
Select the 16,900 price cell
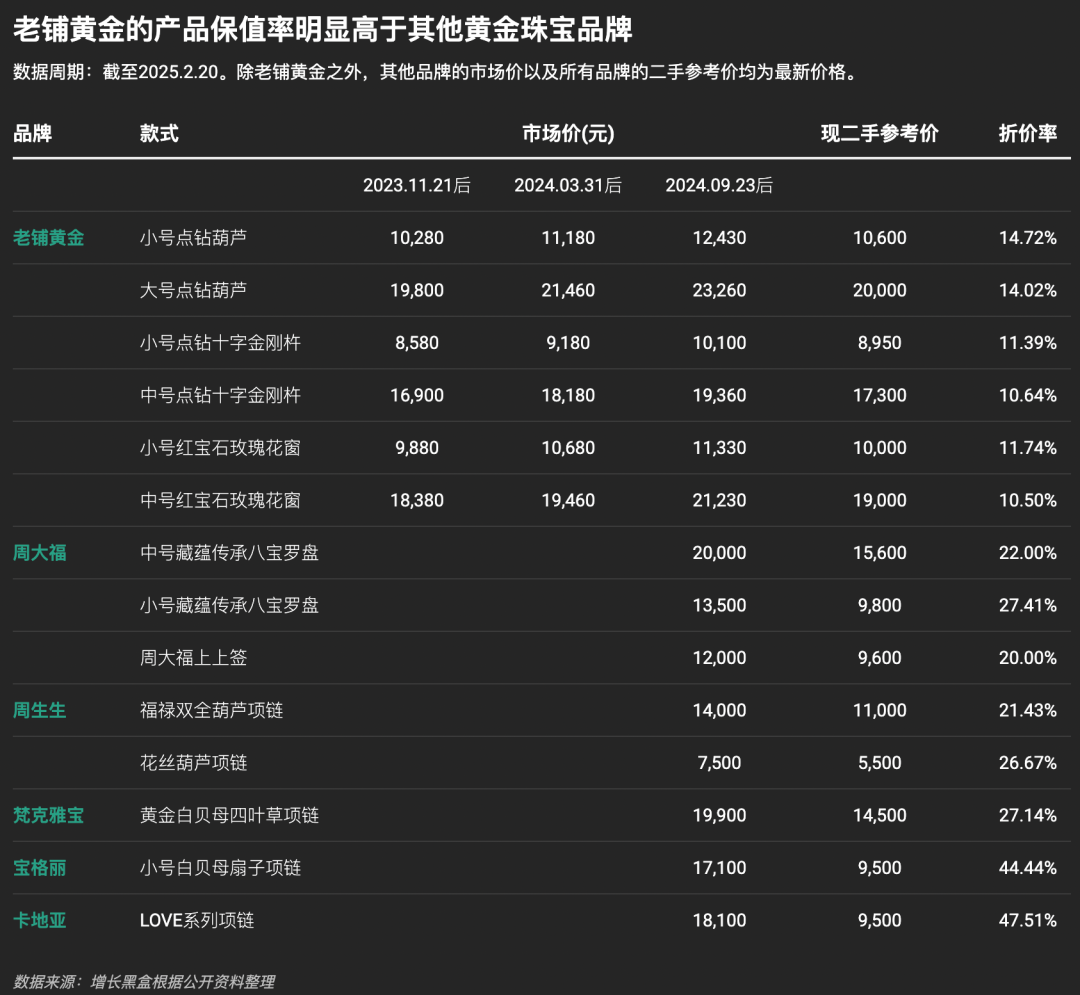click(x=417, y=395)
